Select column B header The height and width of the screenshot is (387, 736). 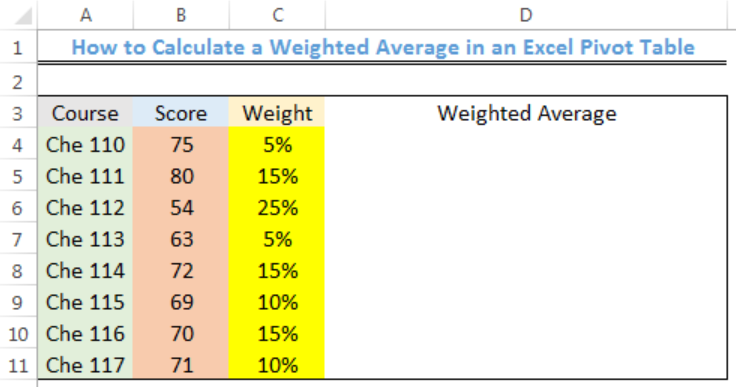point(181,15)
